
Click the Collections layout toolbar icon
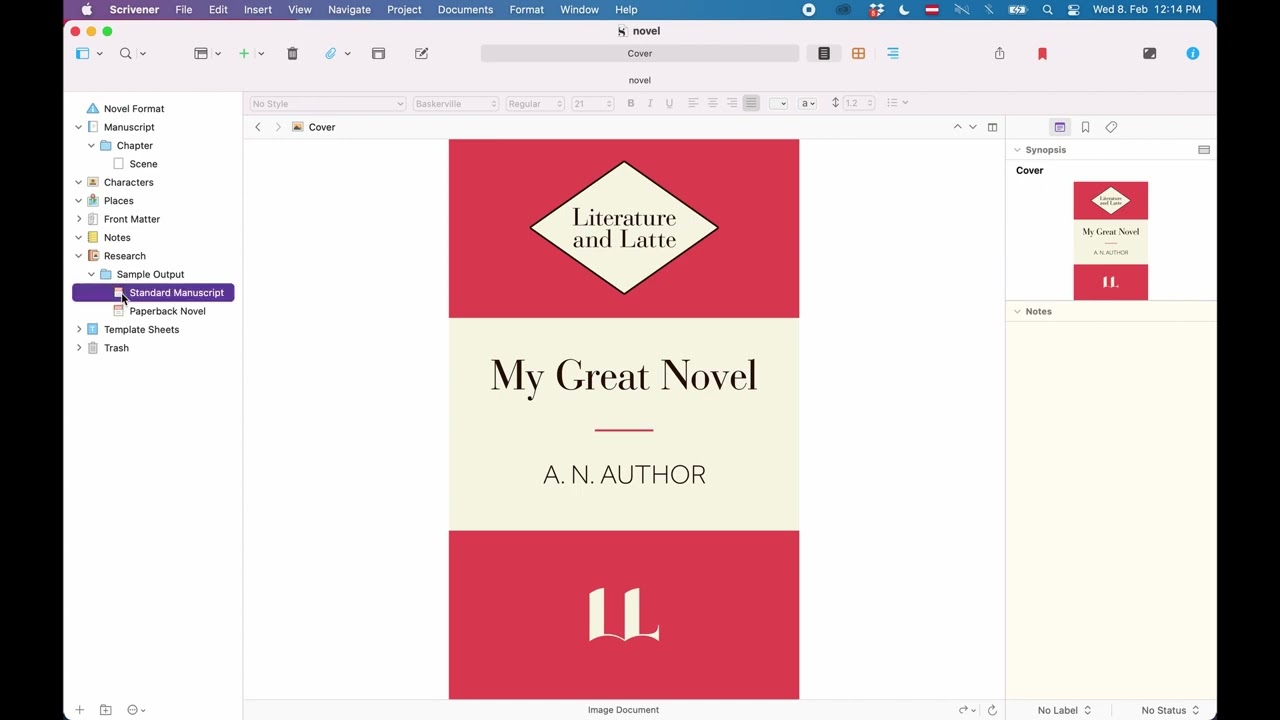coord(201,53)
